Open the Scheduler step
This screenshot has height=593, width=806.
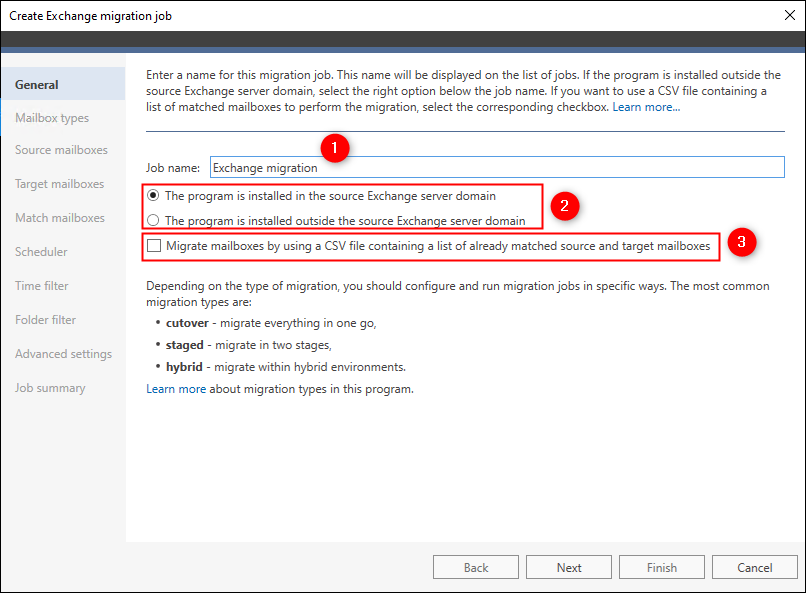pos(41,252)
